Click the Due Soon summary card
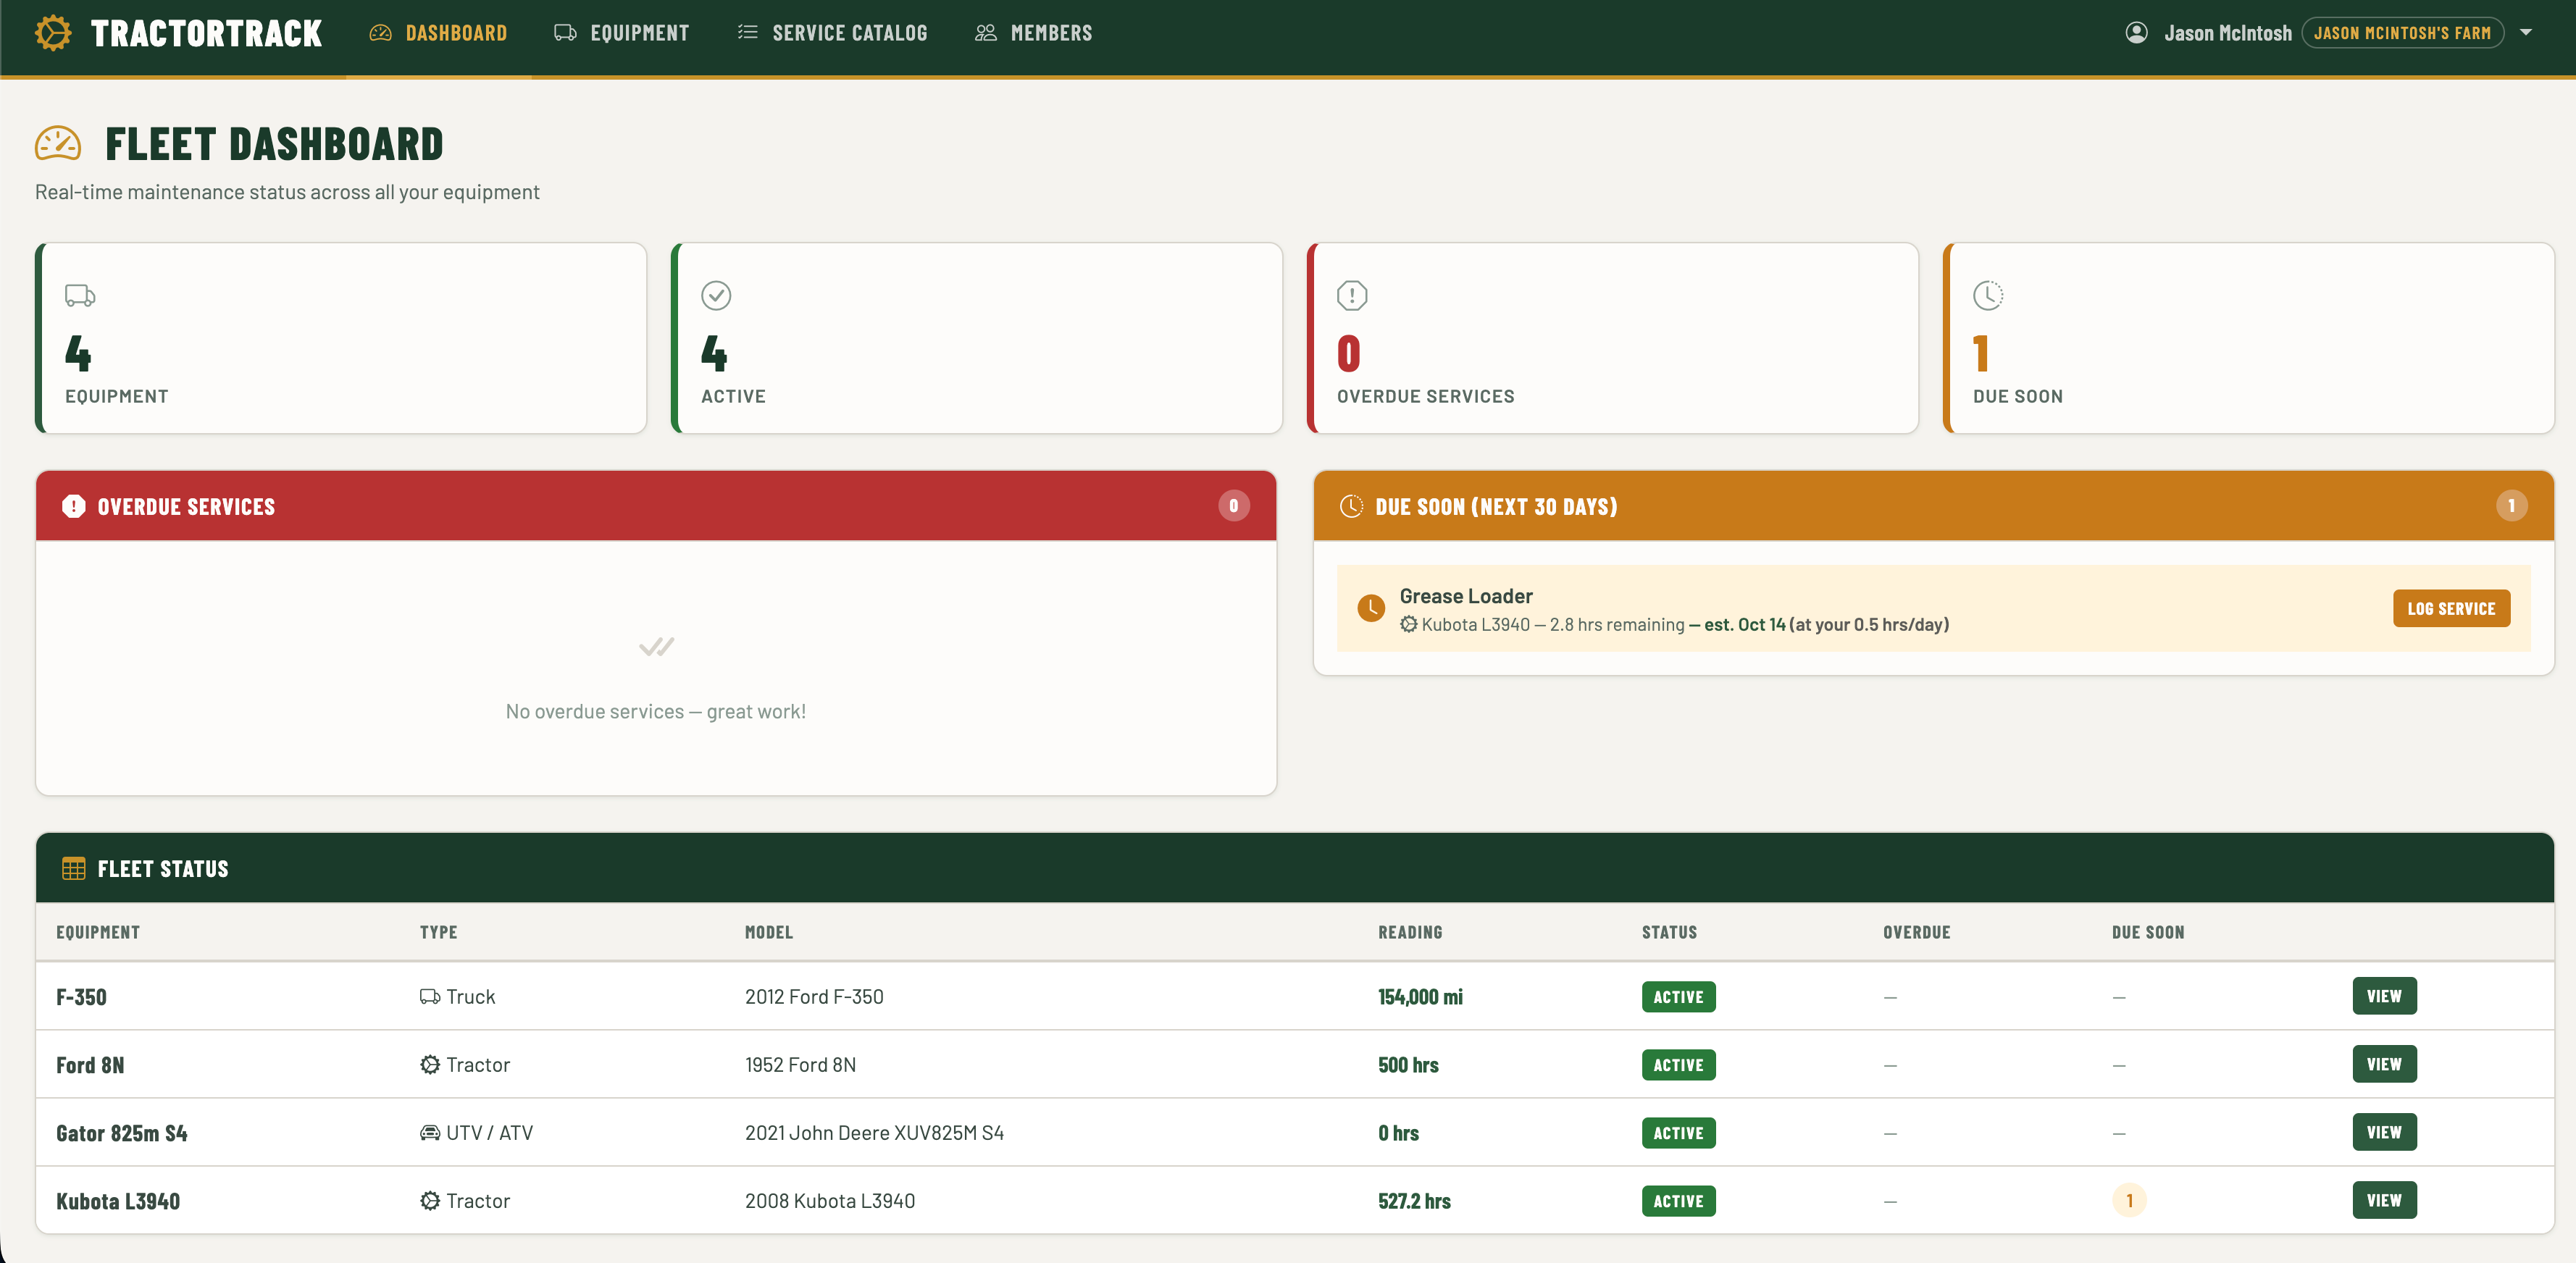This screenshot has height=1263, width=2576. [2249, 338]
